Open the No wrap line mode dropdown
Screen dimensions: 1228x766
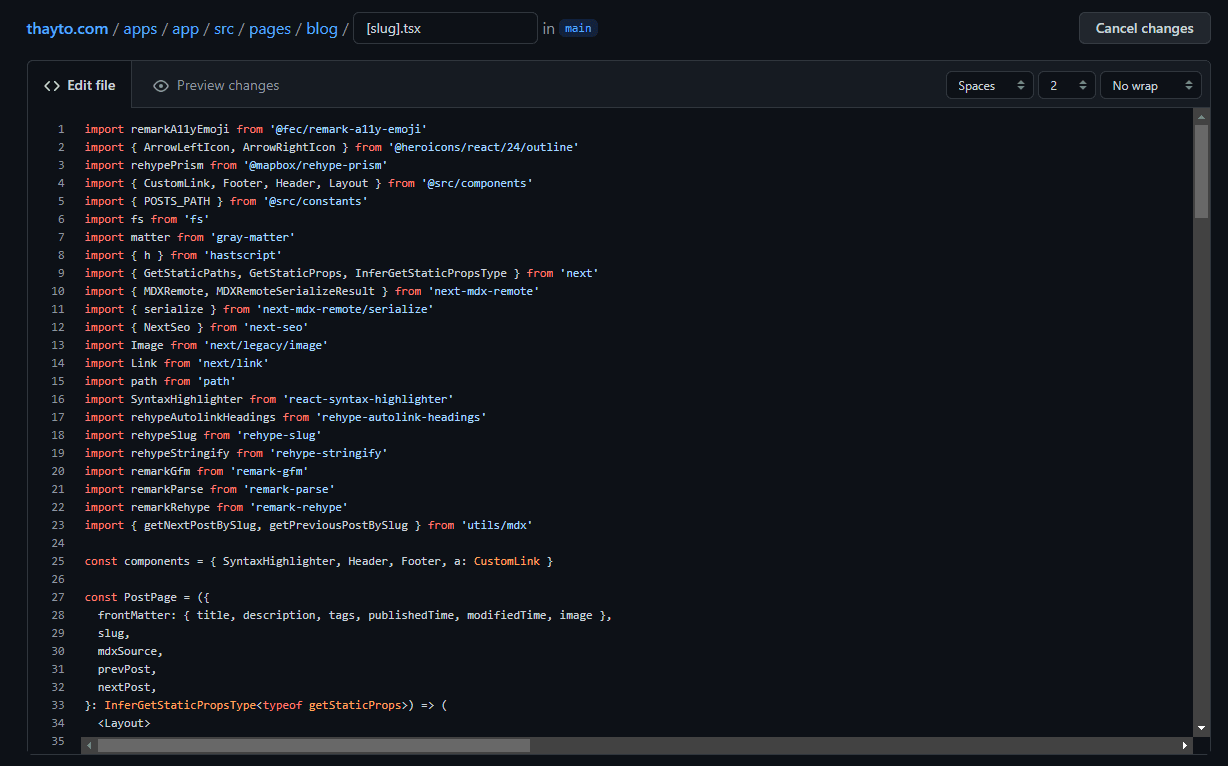pyautogui.click(x=1150, y=86)
